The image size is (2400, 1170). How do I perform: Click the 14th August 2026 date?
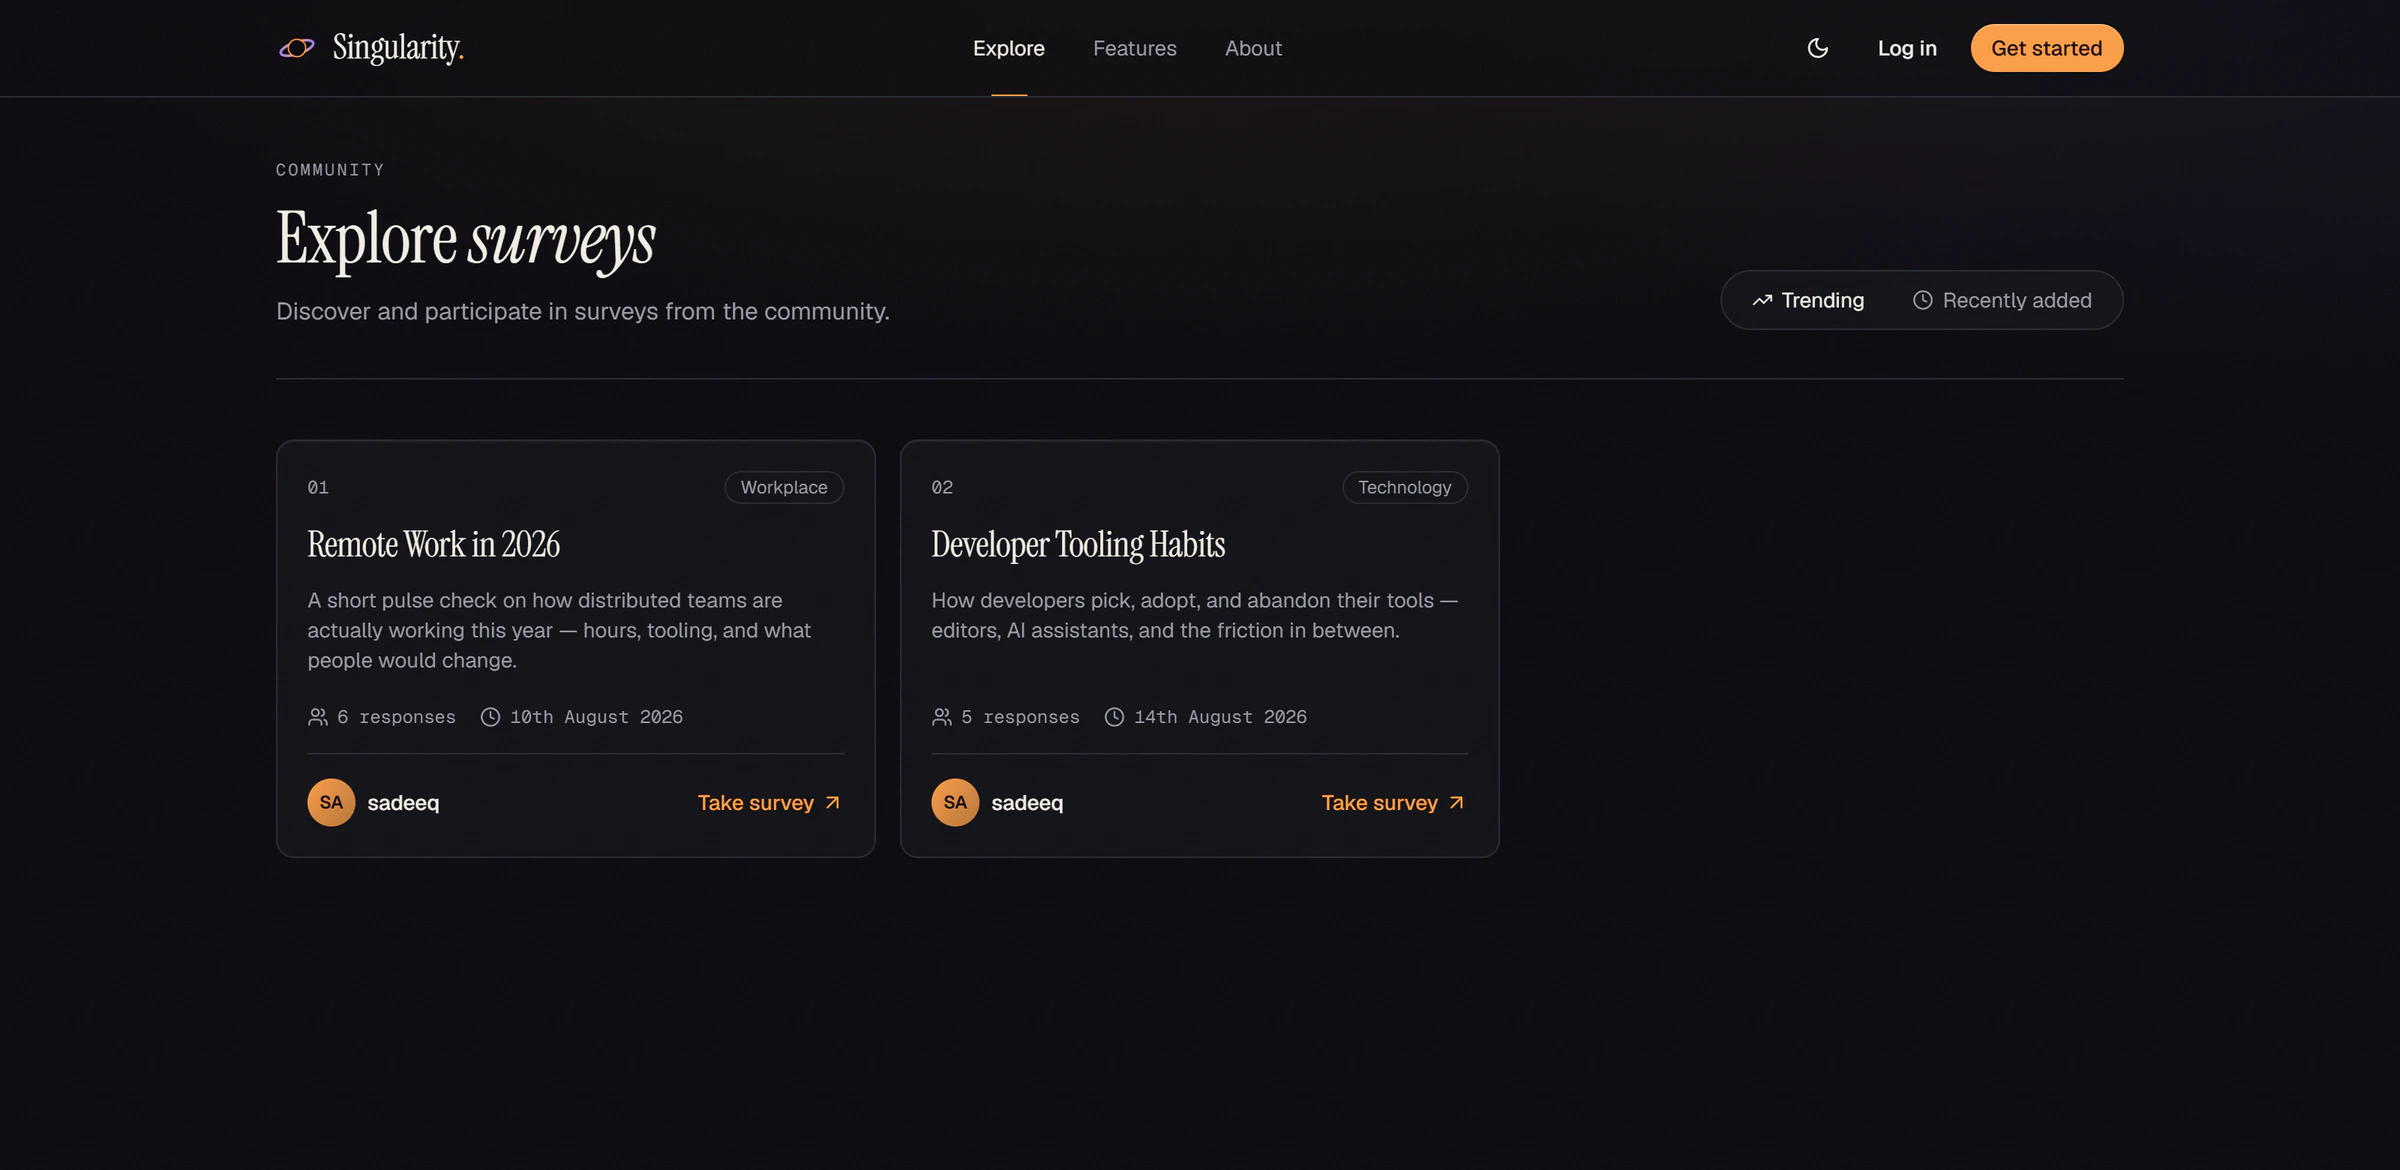1220,717
